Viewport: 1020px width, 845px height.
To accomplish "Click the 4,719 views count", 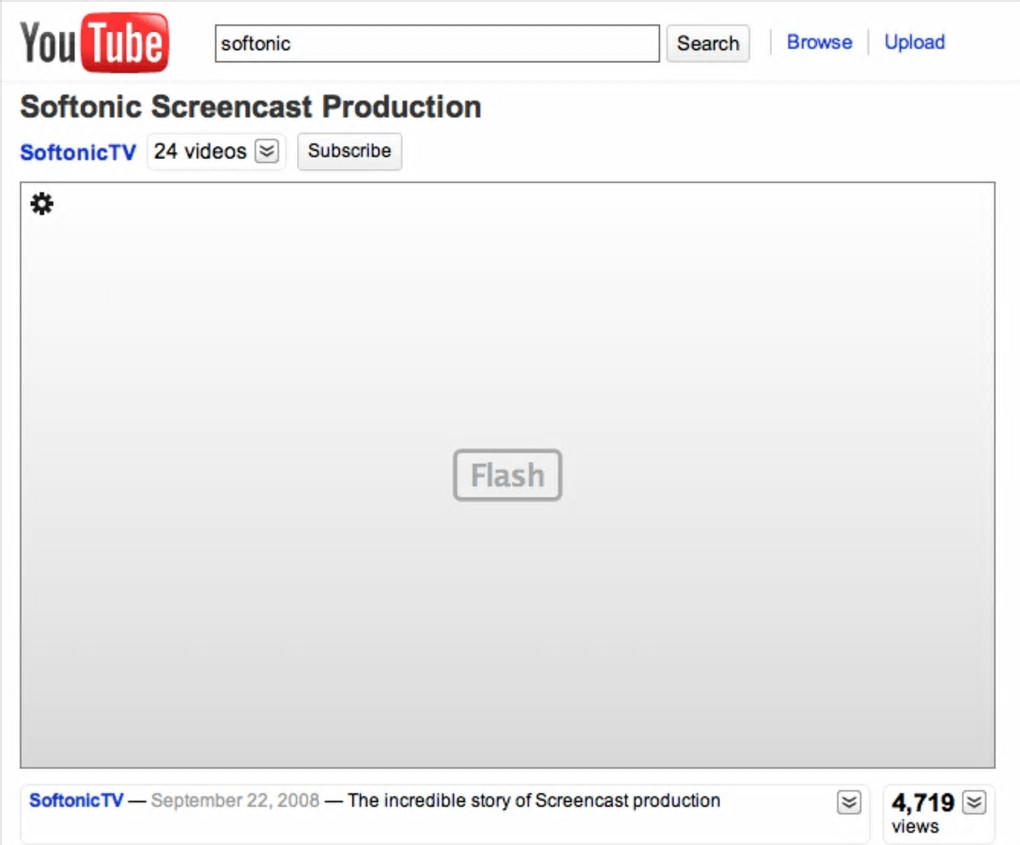I will pyautogui.click(x=922, y=803).
